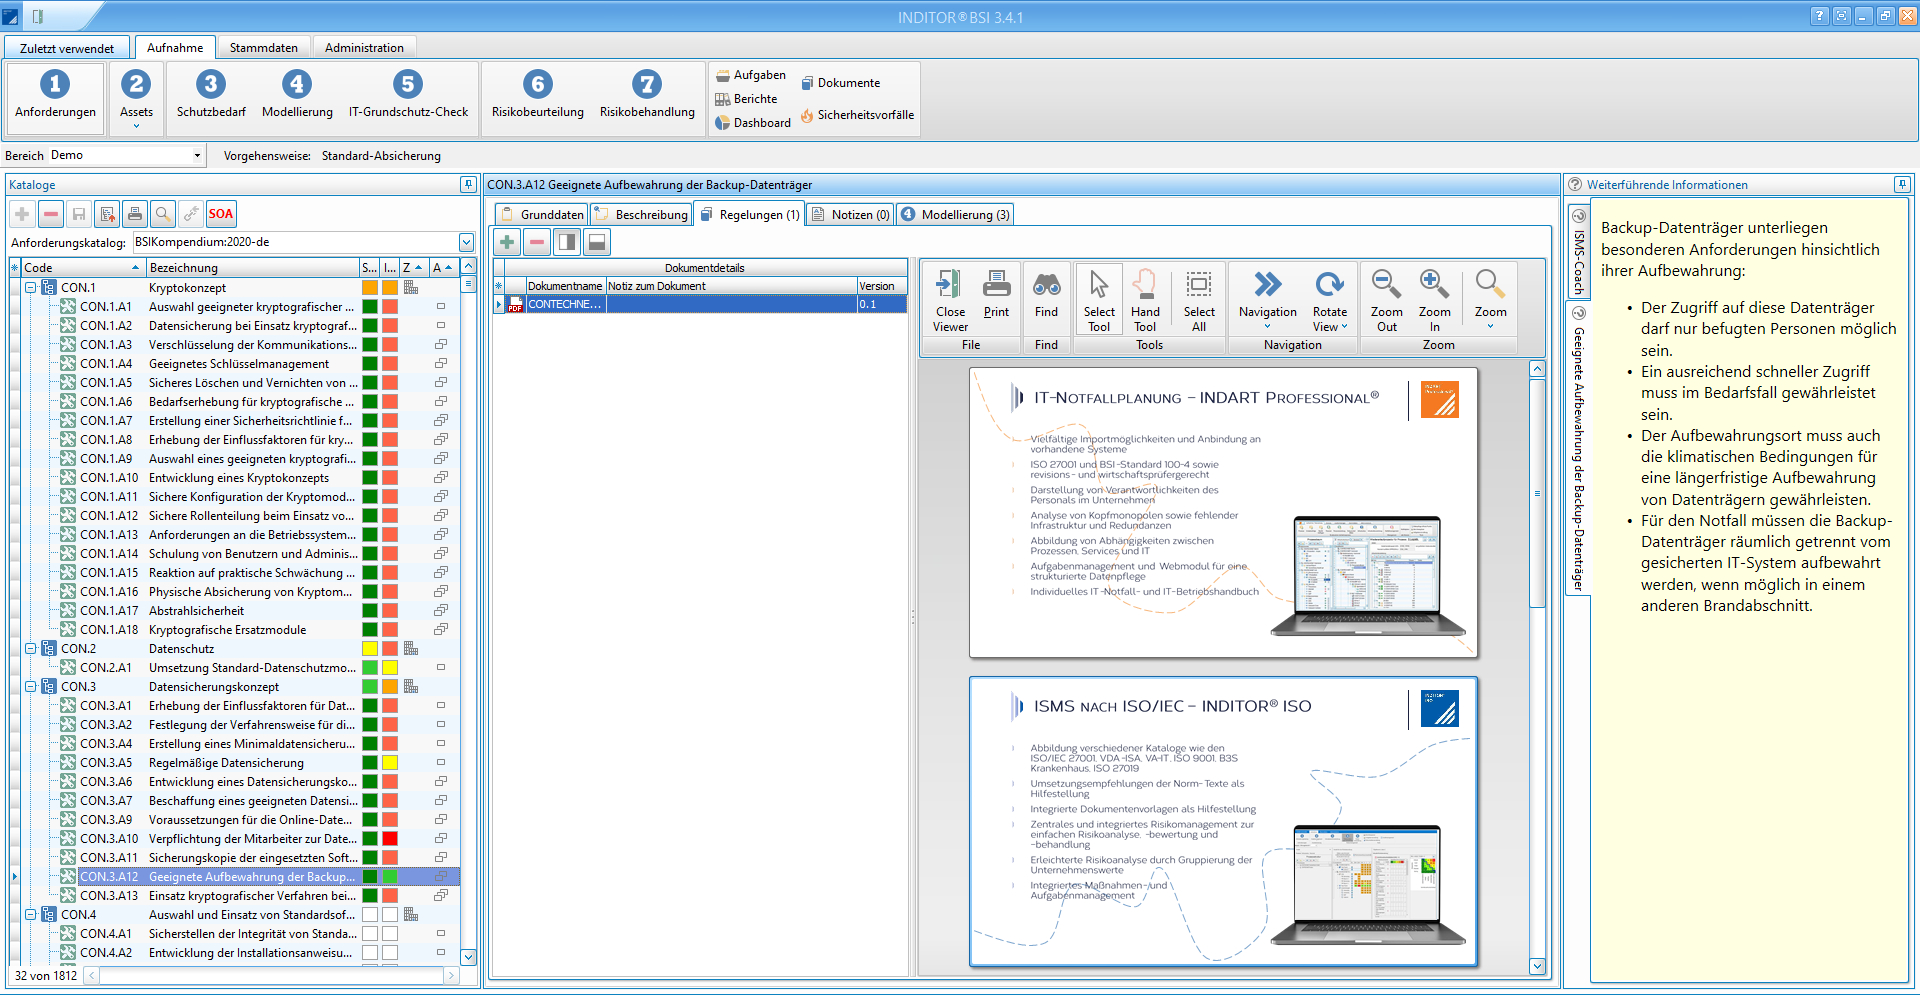Toggle the side-by-side split layout button
The height and width of the screenshot is (996, 1920).
click(567, 242)
